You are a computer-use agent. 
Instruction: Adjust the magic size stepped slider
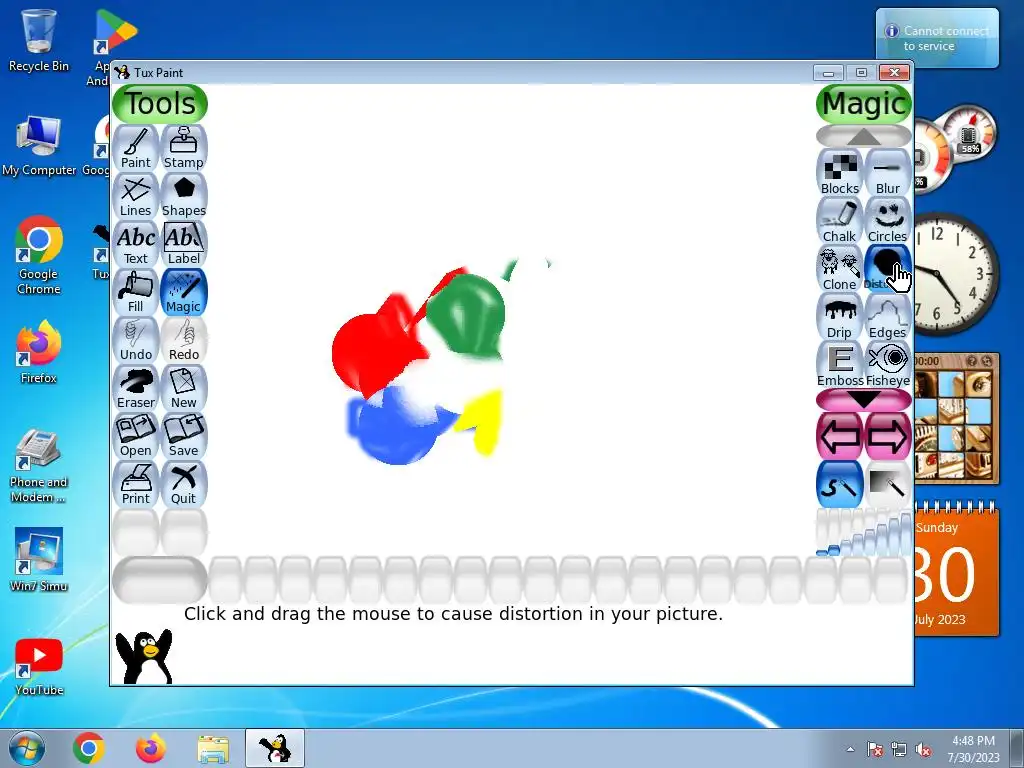(864, 533)
